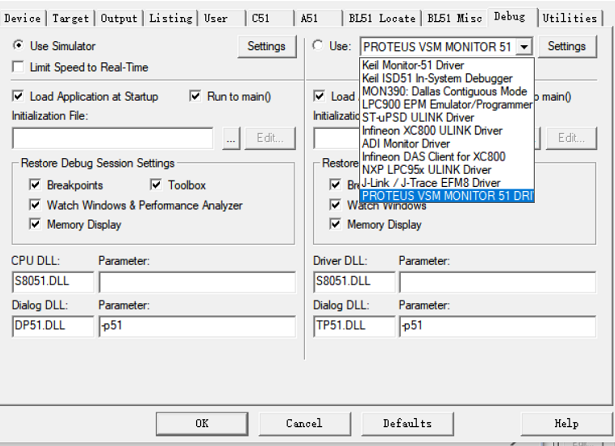Edit Dialog DLL field TP51.DLL
The image size is (615, 446).
(x=354, y=326)
